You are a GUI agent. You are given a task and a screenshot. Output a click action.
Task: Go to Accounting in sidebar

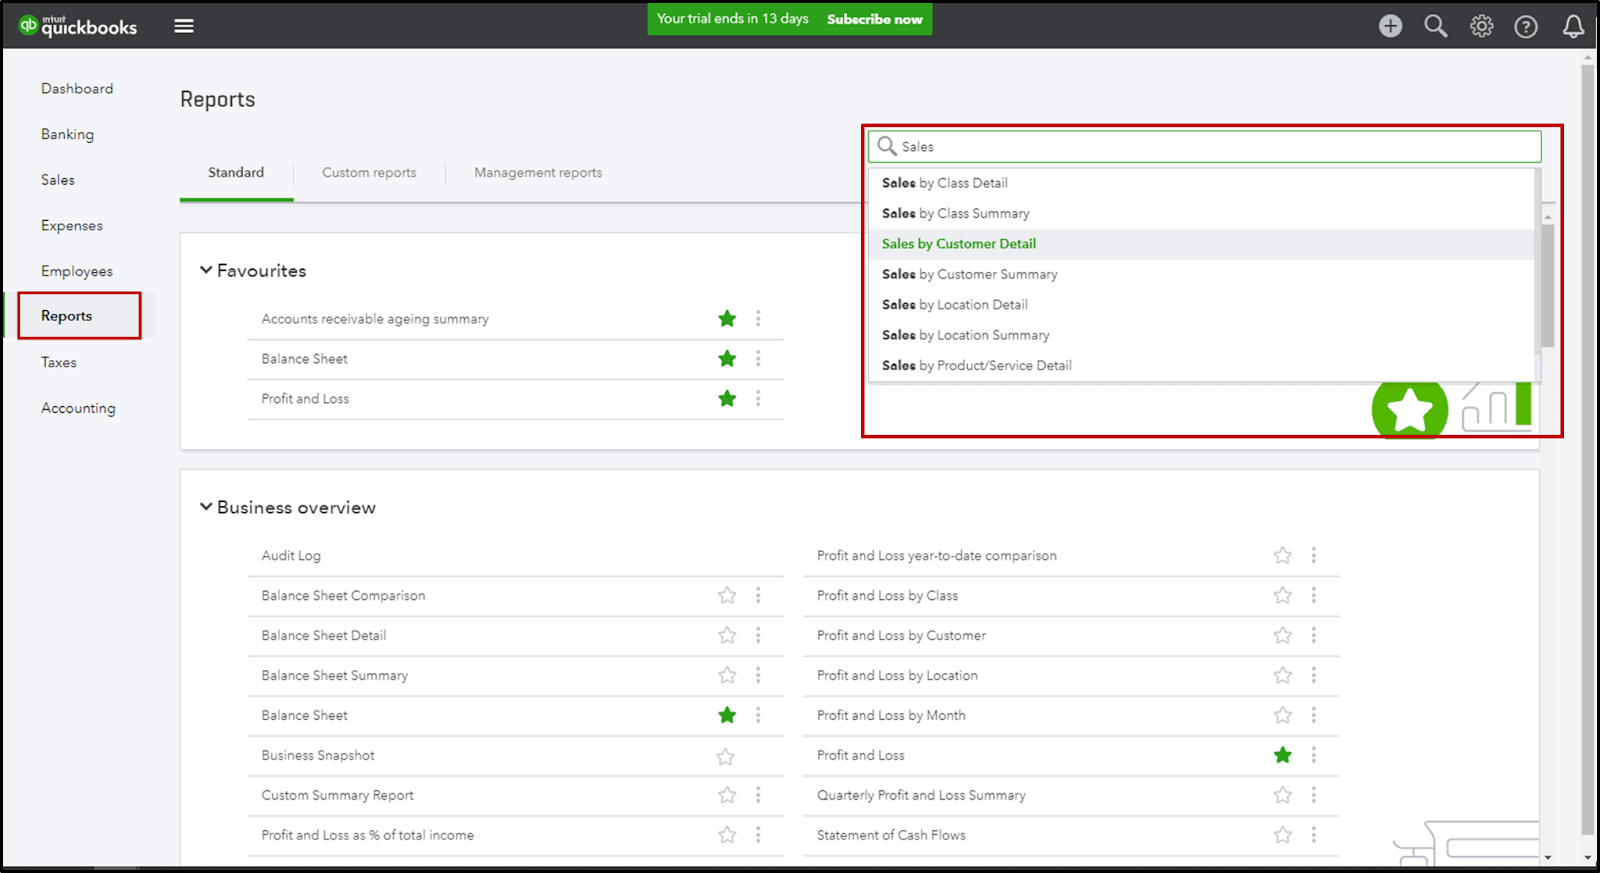(78, 408)
